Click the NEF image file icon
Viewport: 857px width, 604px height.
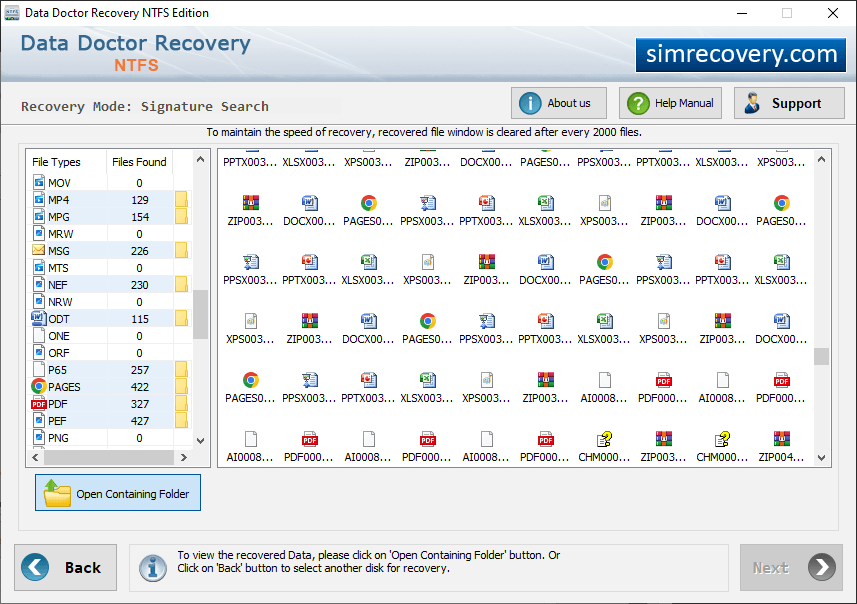pyautogui.click(x=39, y=284)
